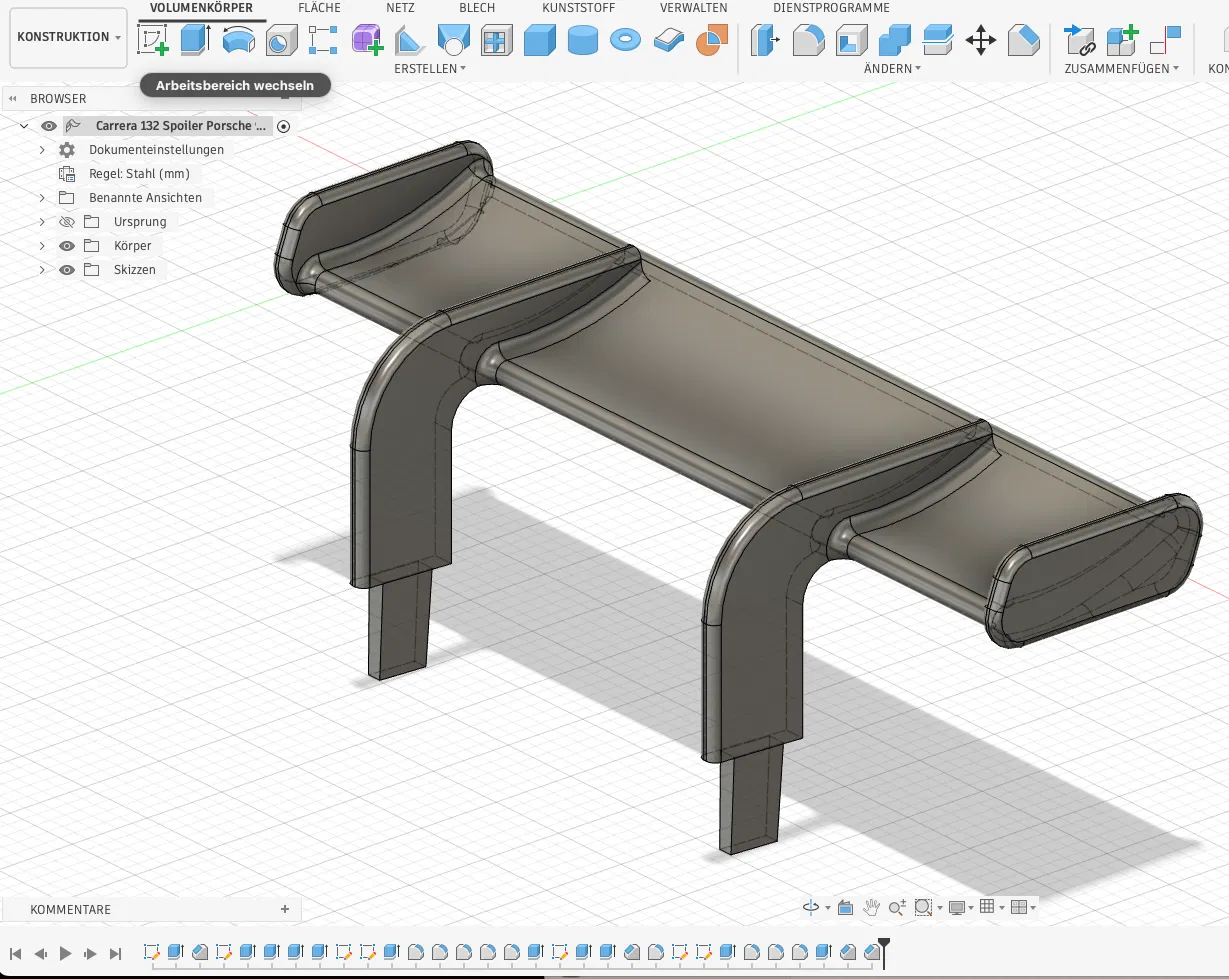Click the Torus primitive icon

[625, 41]
